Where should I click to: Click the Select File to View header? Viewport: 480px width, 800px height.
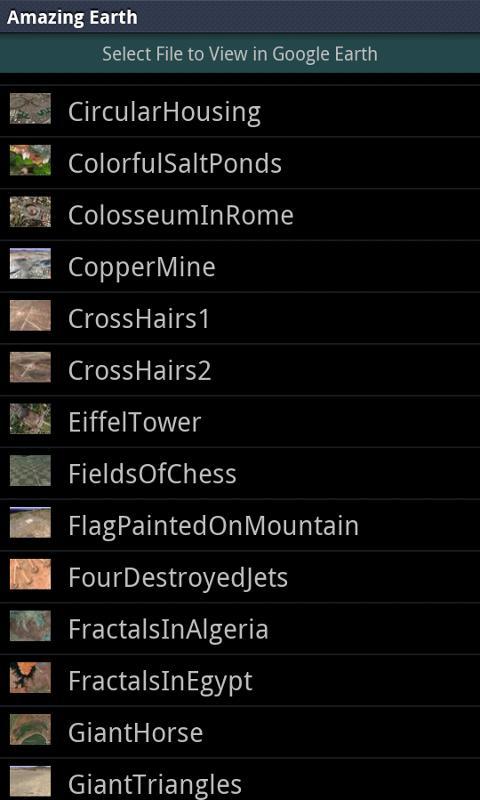240,54
